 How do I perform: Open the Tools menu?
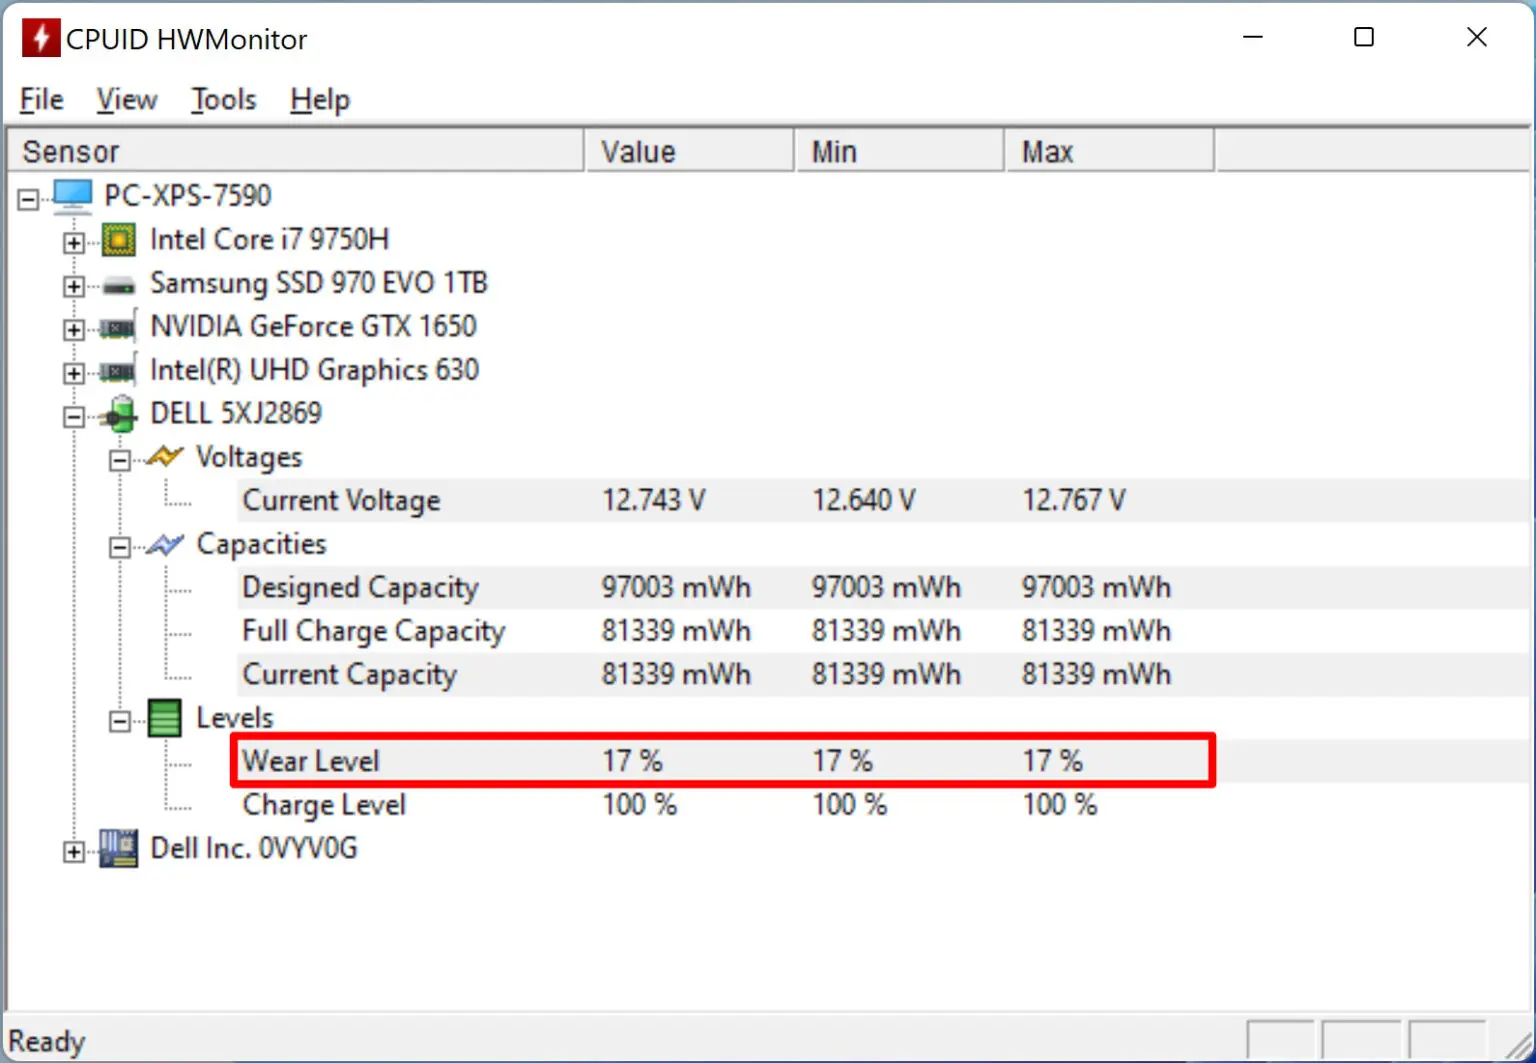coord(222,99)
